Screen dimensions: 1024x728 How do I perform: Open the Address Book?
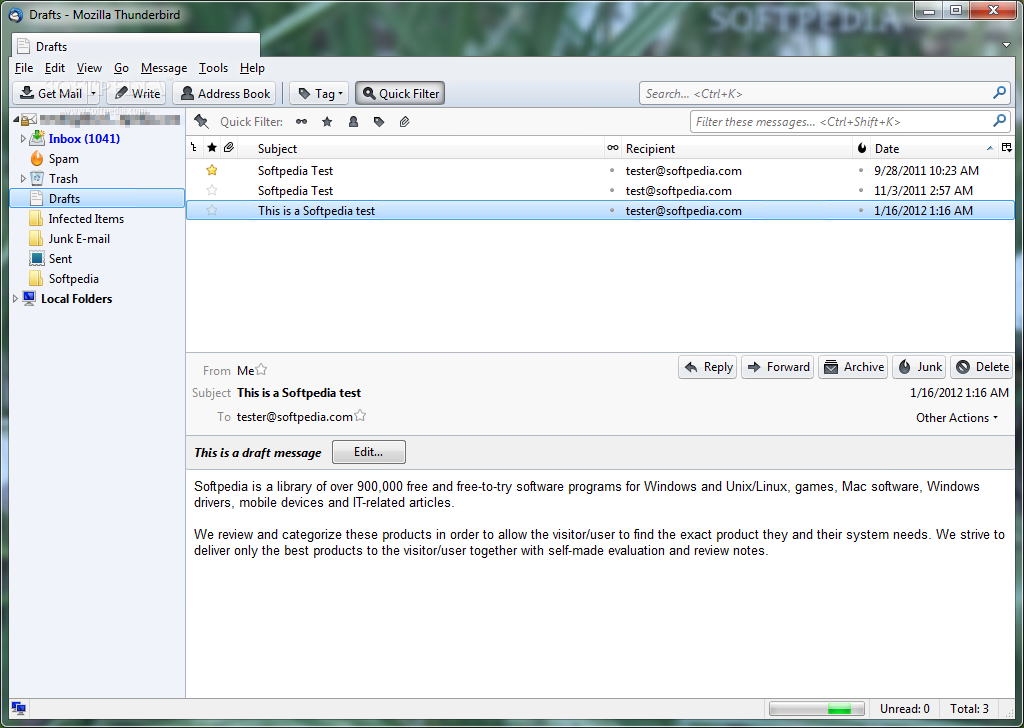(225, 93)
